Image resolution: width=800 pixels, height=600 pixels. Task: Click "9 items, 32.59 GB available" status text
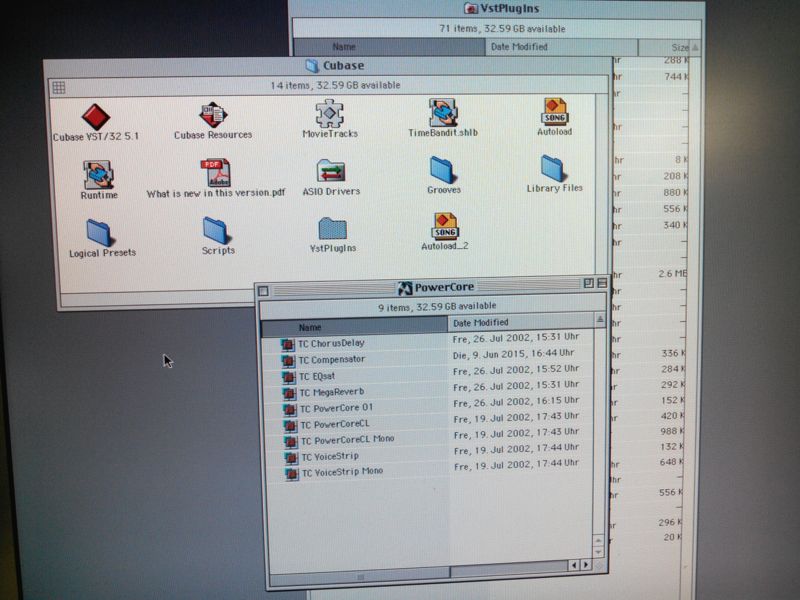[x=437, y=307]
